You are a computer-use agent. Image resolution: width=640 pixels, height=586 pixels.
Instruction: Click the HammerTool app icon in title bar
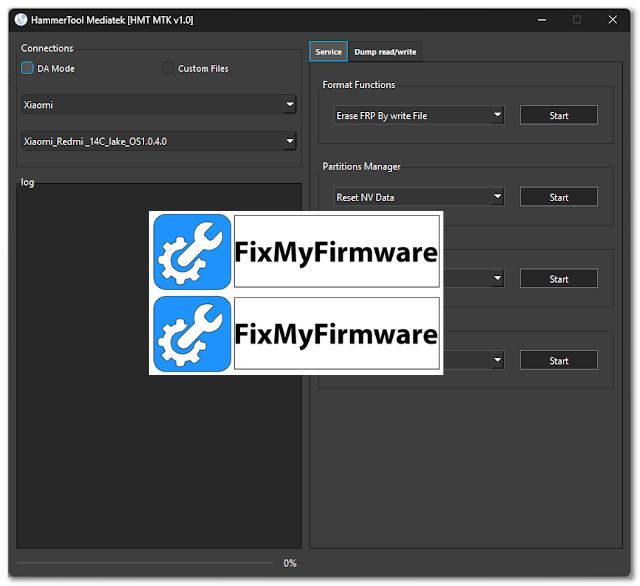tap(20, 19)
